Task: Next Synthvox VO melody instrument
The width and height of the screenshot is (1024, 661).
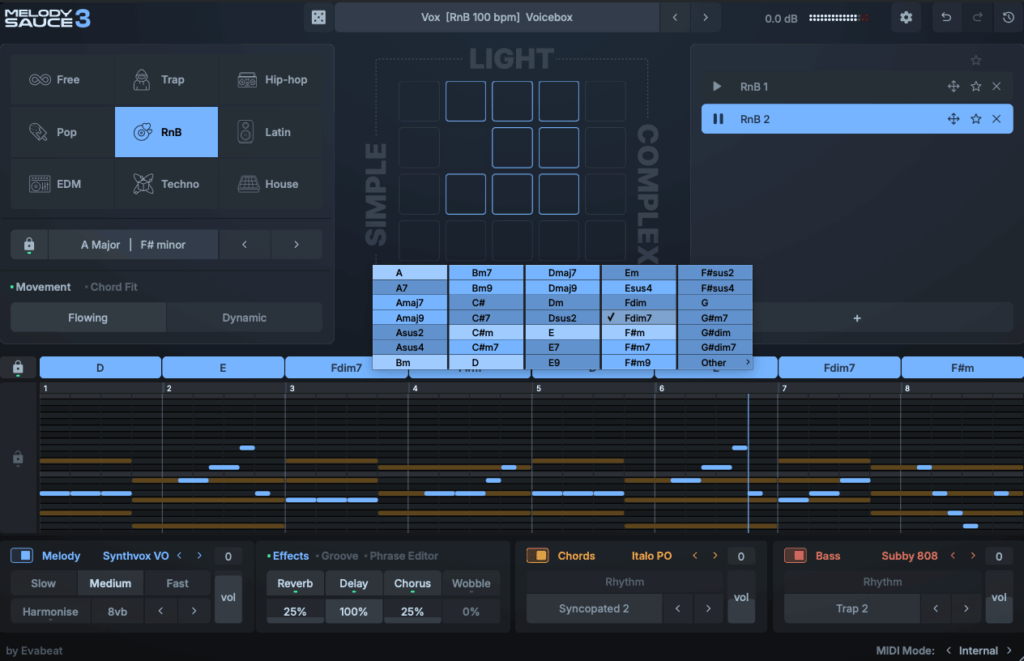Action: (x=199, y=556)
